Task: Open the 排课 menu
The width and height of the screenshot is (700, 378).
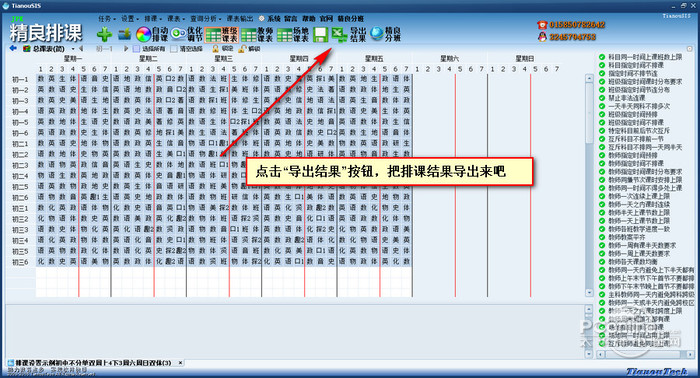Action: point(153,19)
